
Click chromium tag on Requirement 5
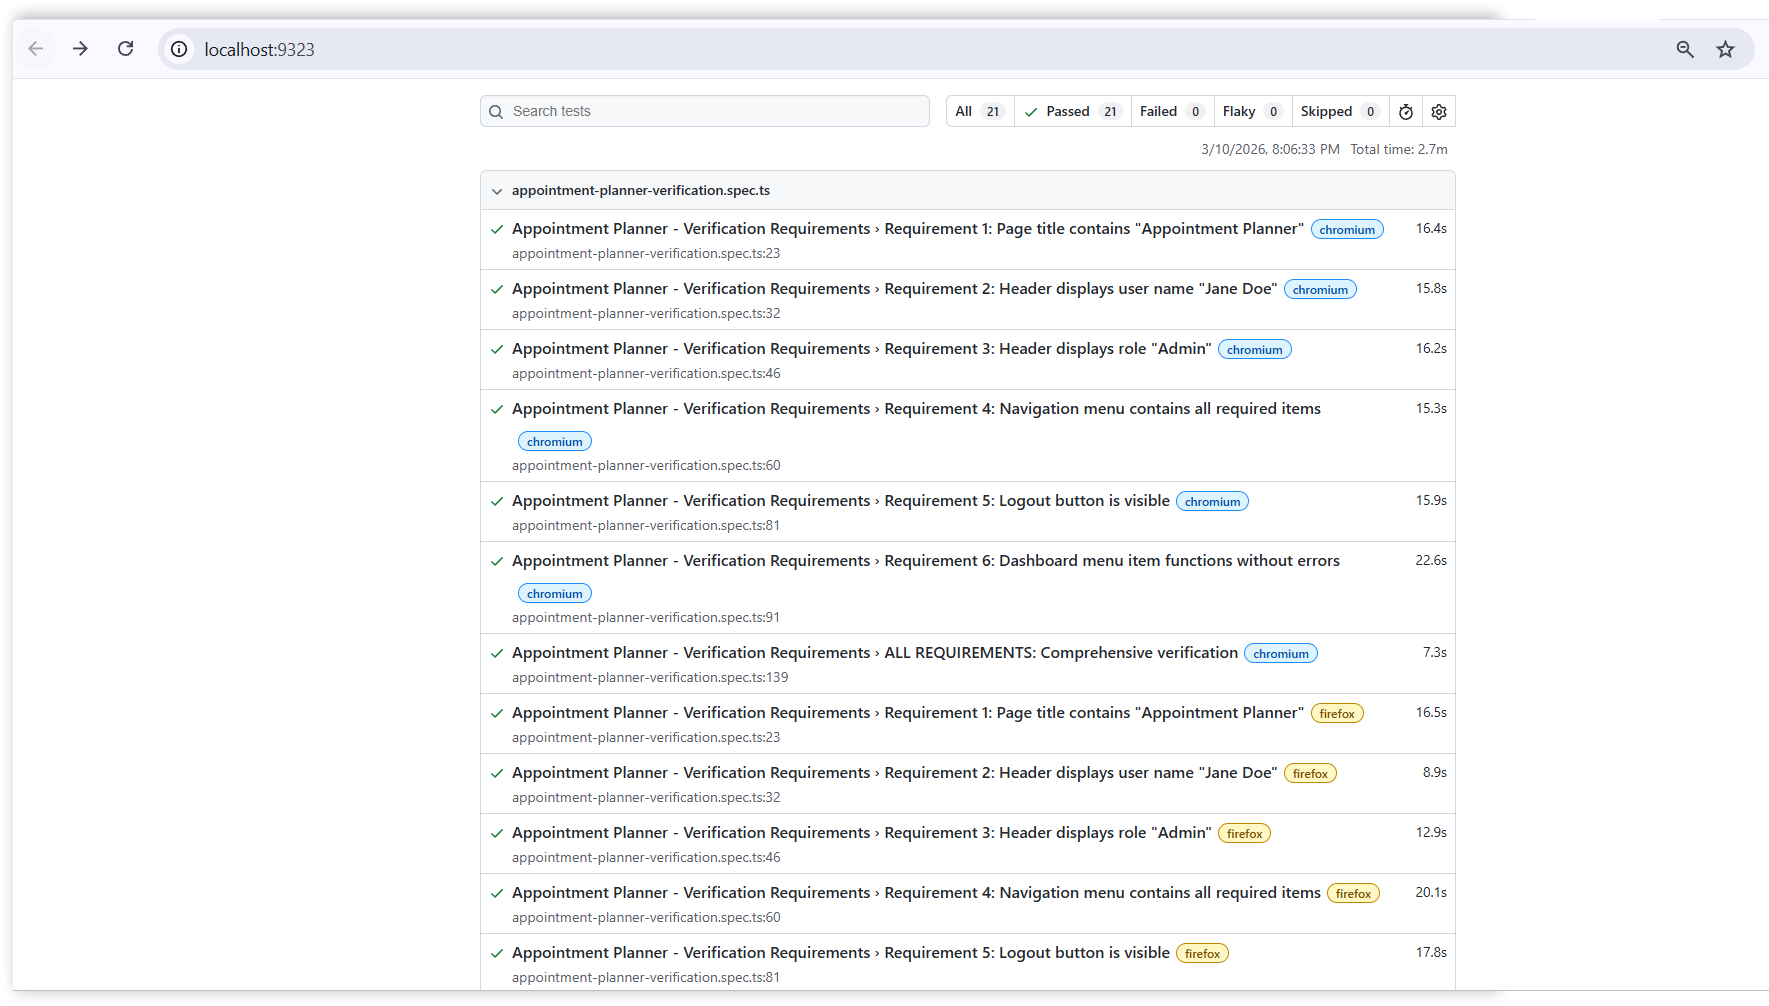[x=1213, y=502]
